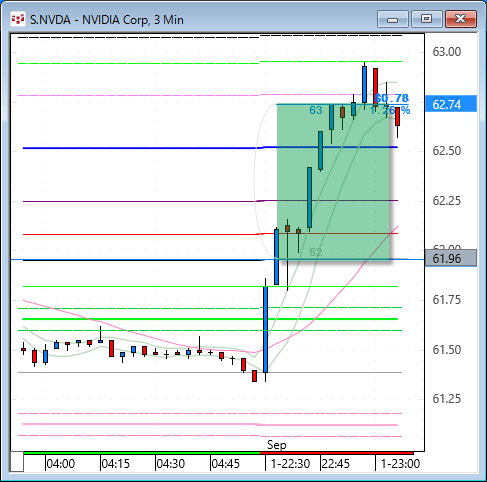Screen dimensions: 487x482
Task: Minimize the S.NVDA chart window
Action: (x=393, y=19)
